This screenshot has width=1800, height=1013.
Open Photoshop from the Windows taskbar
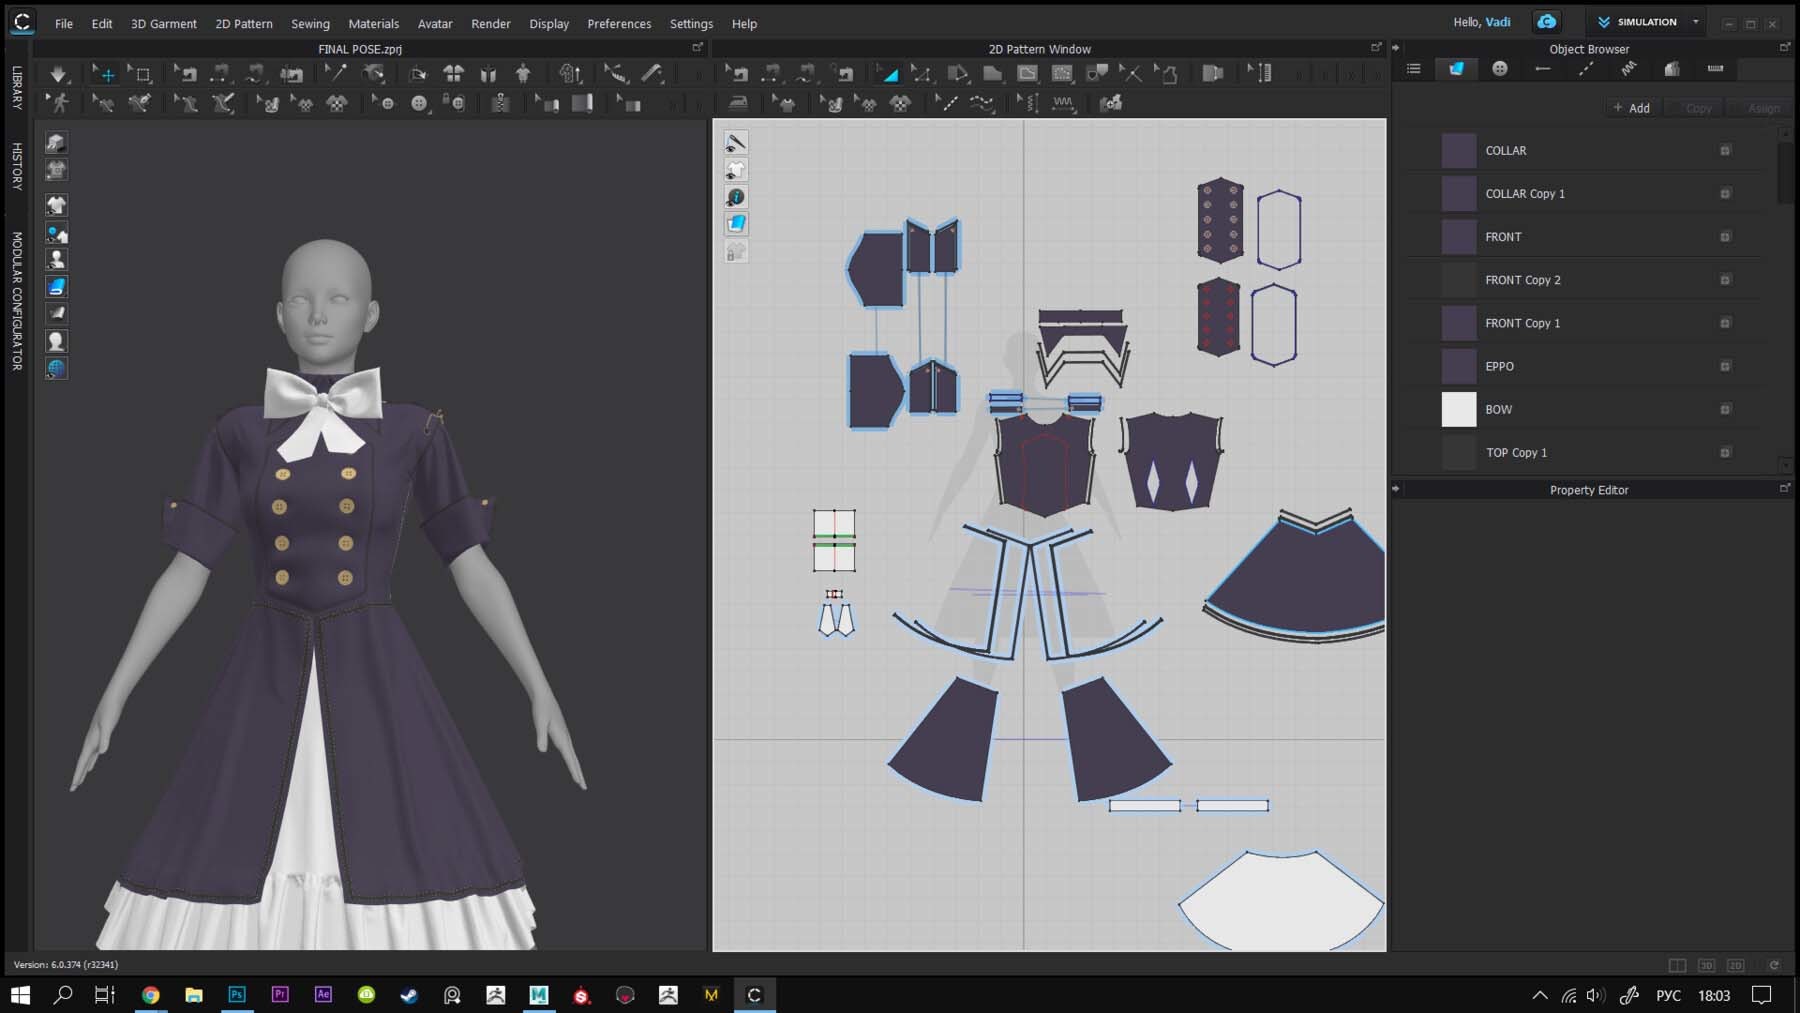[x=237, y=995]
